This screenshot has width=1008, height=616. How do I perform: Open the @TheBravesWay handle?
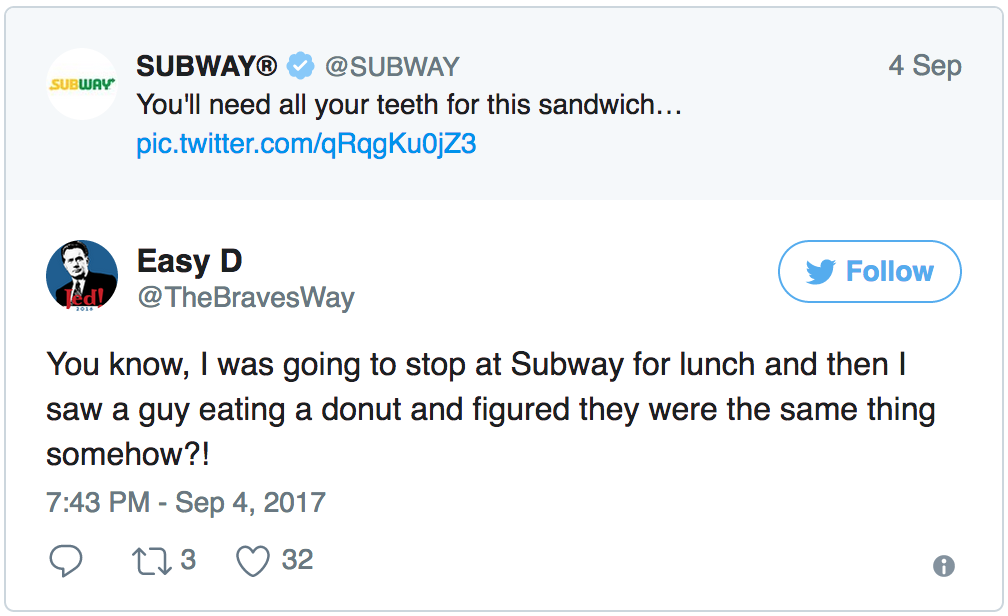(245, 298)
